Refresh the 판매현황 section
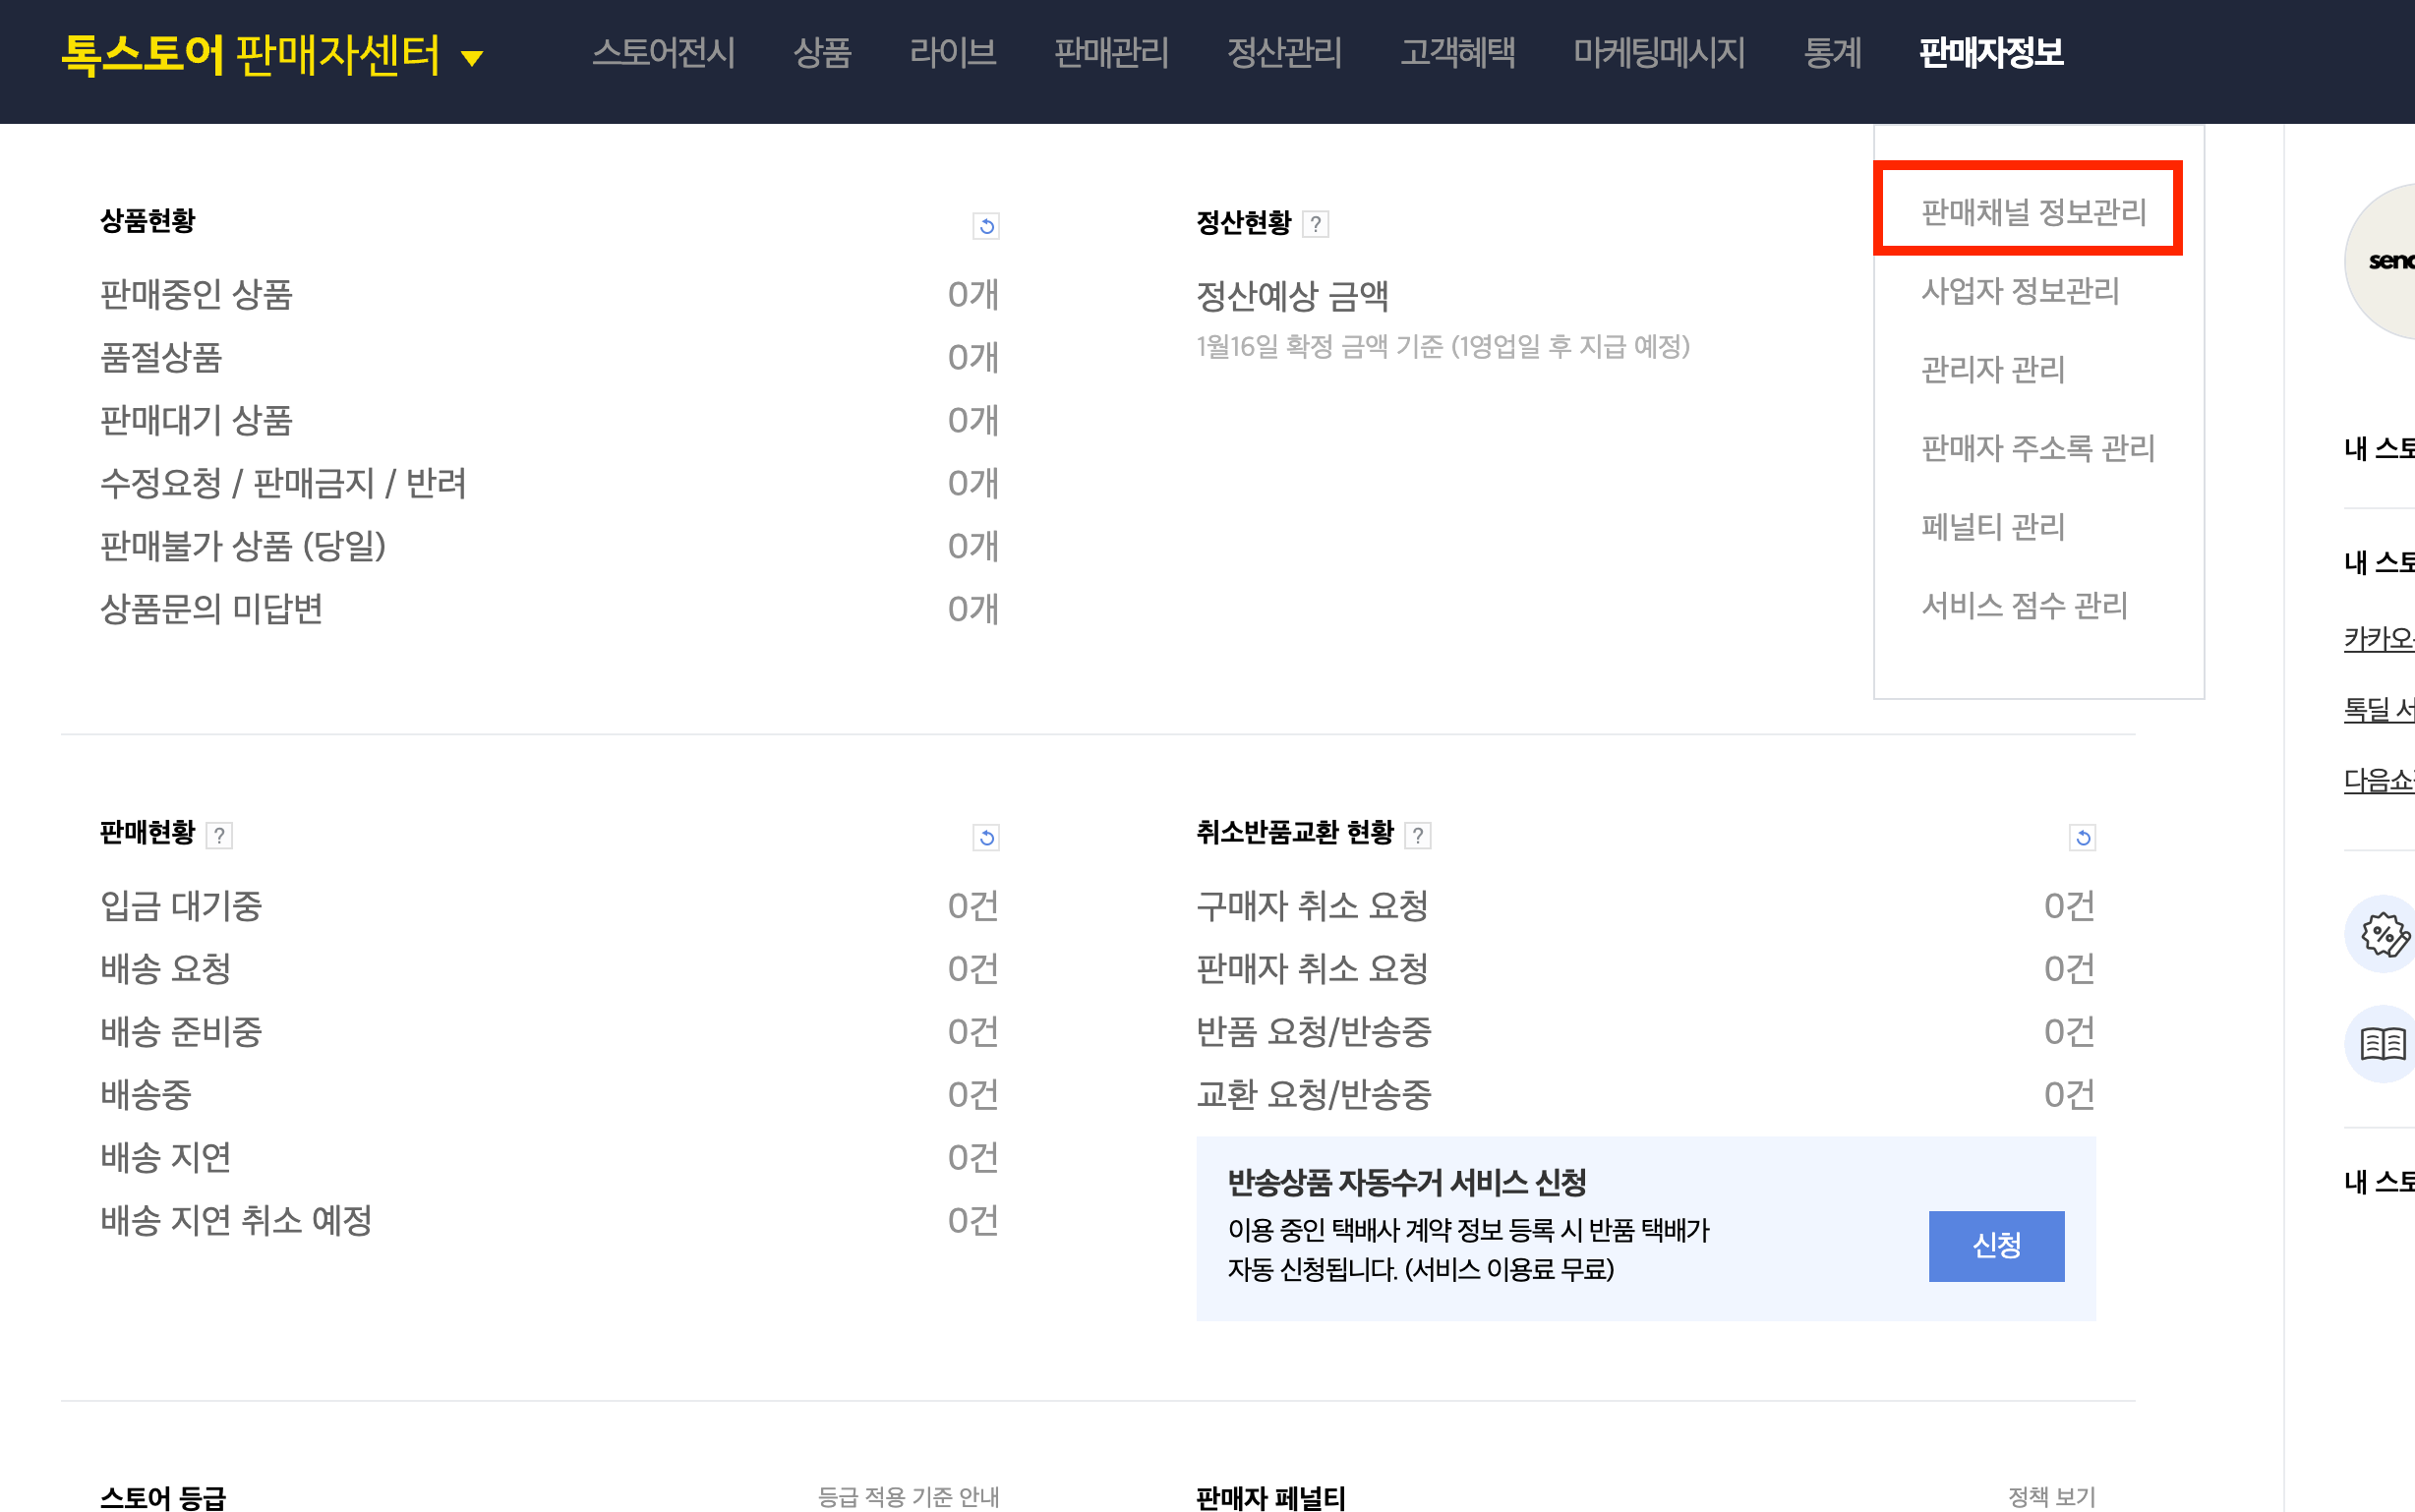 [x=986, y=837]
